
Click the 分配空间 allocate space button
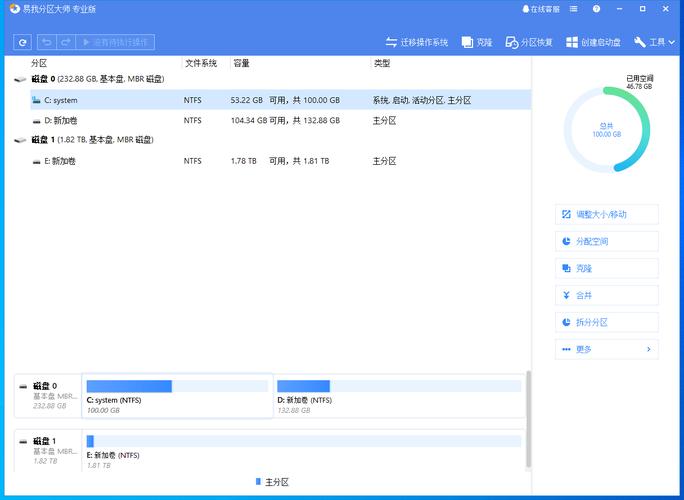pos(606,241)
